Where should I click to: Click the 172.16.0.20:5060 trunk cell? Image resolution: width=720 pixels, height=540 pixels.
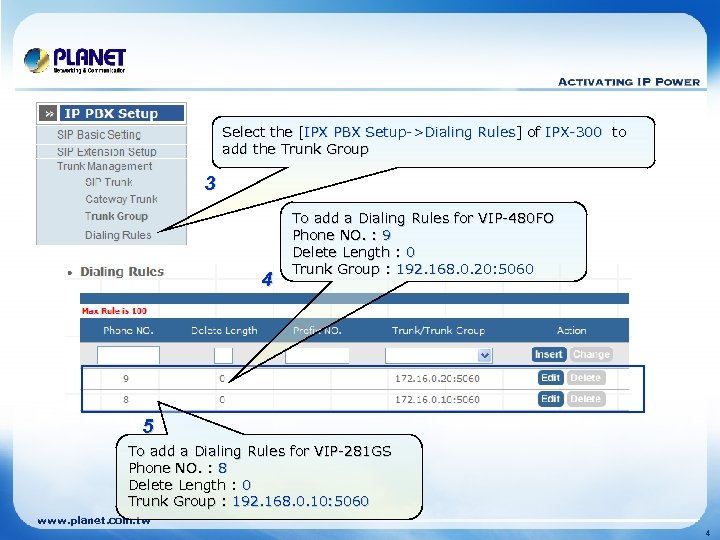[x=437, y=379]
